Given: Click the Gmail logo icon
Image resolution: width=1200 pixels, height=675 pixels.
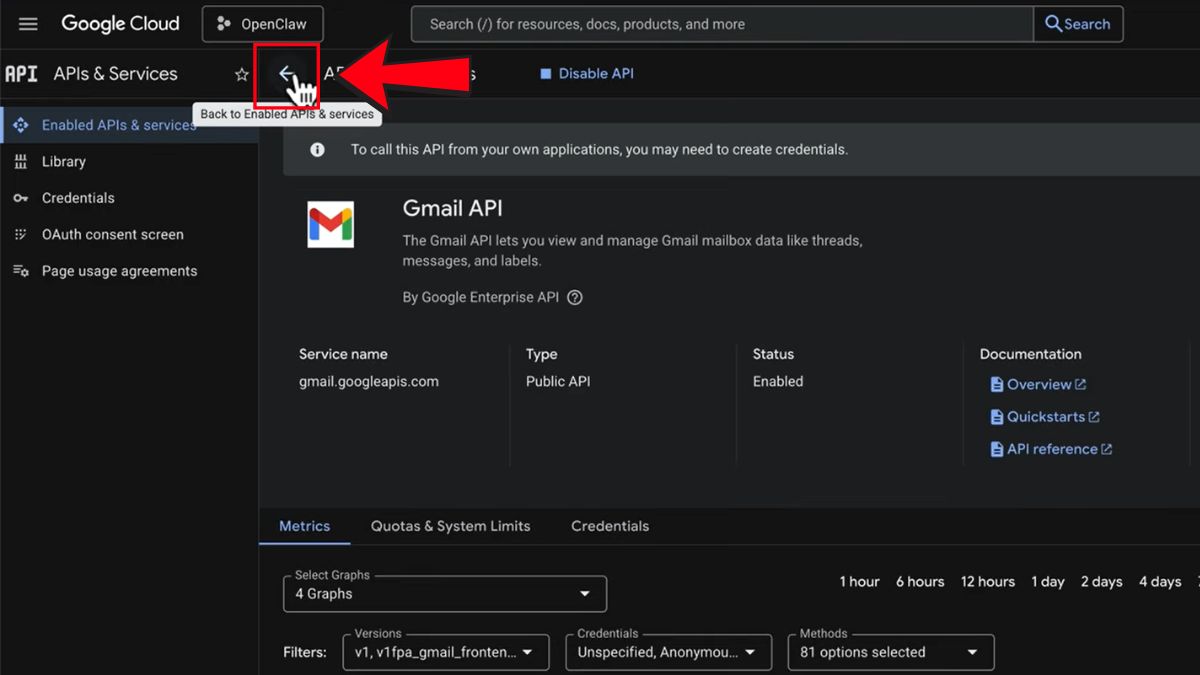Looking at the screenshot, I should point(330,224).
